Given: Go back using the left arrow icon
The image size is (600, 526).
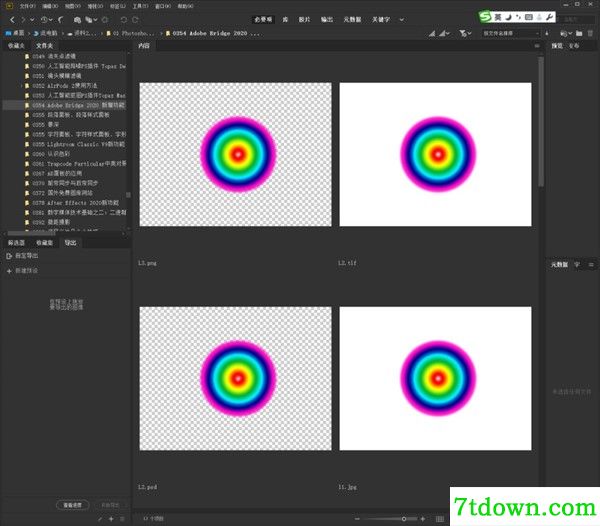Looking at the screenshot, I should [x=12, y=20].
